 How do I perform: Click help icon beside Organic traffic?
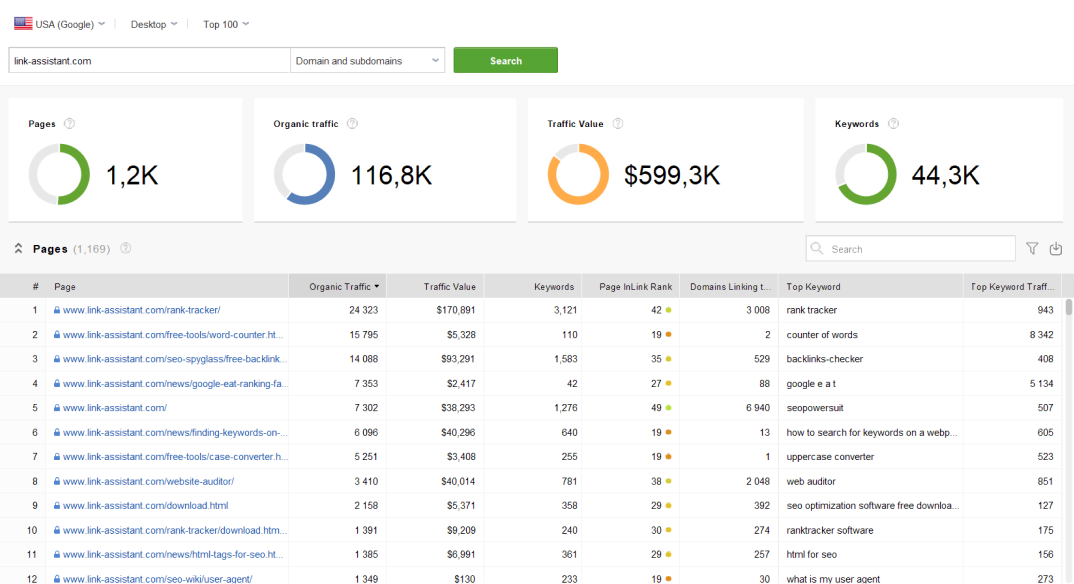click(352, 124)
